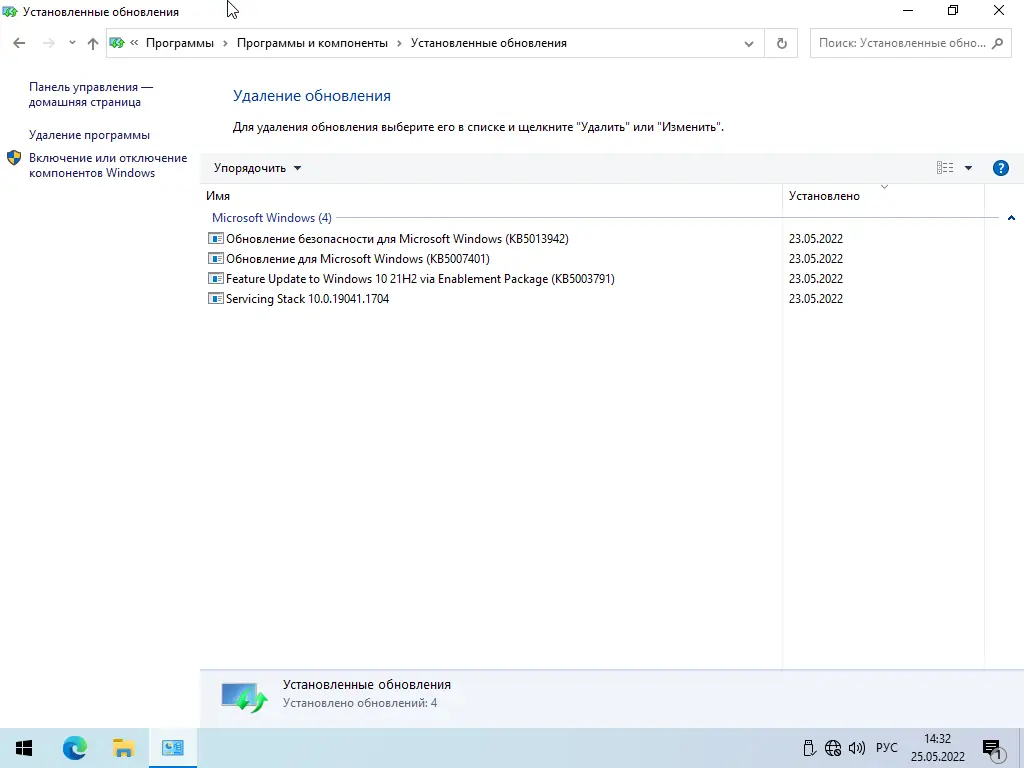The width and height of the screenshot is (1024, 768).
Task: Click the install date of Servicing Stack
Action: 816,298
